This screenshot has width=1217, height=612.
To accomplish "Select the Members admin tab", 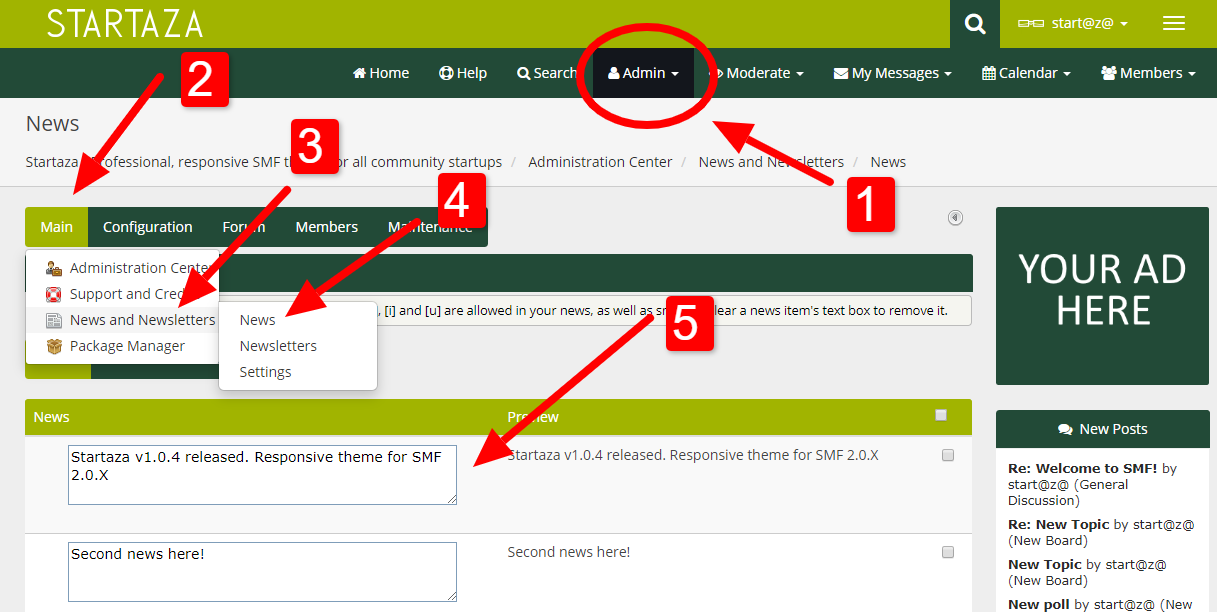I will 326,227.
